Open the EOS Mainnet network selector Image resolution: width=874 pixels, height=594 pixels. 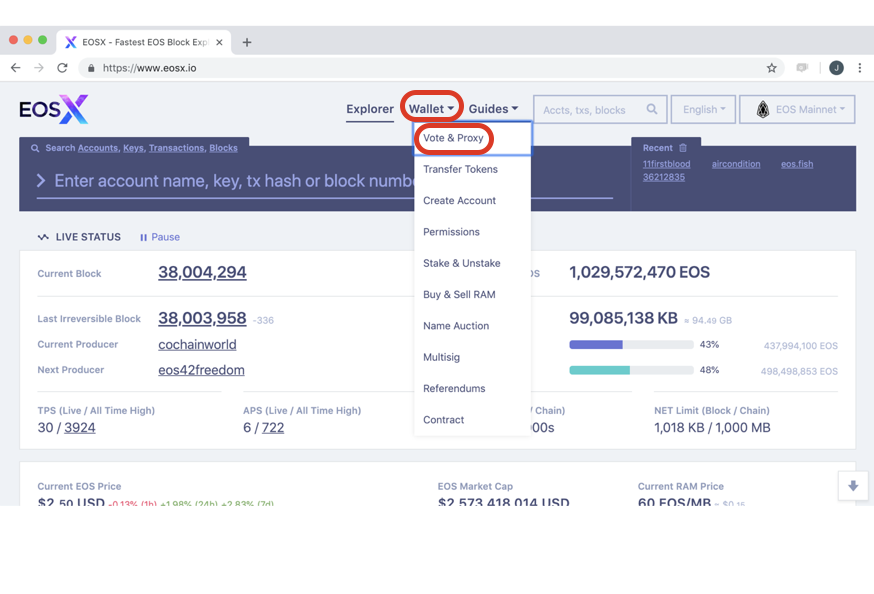(x=797, y=109)
